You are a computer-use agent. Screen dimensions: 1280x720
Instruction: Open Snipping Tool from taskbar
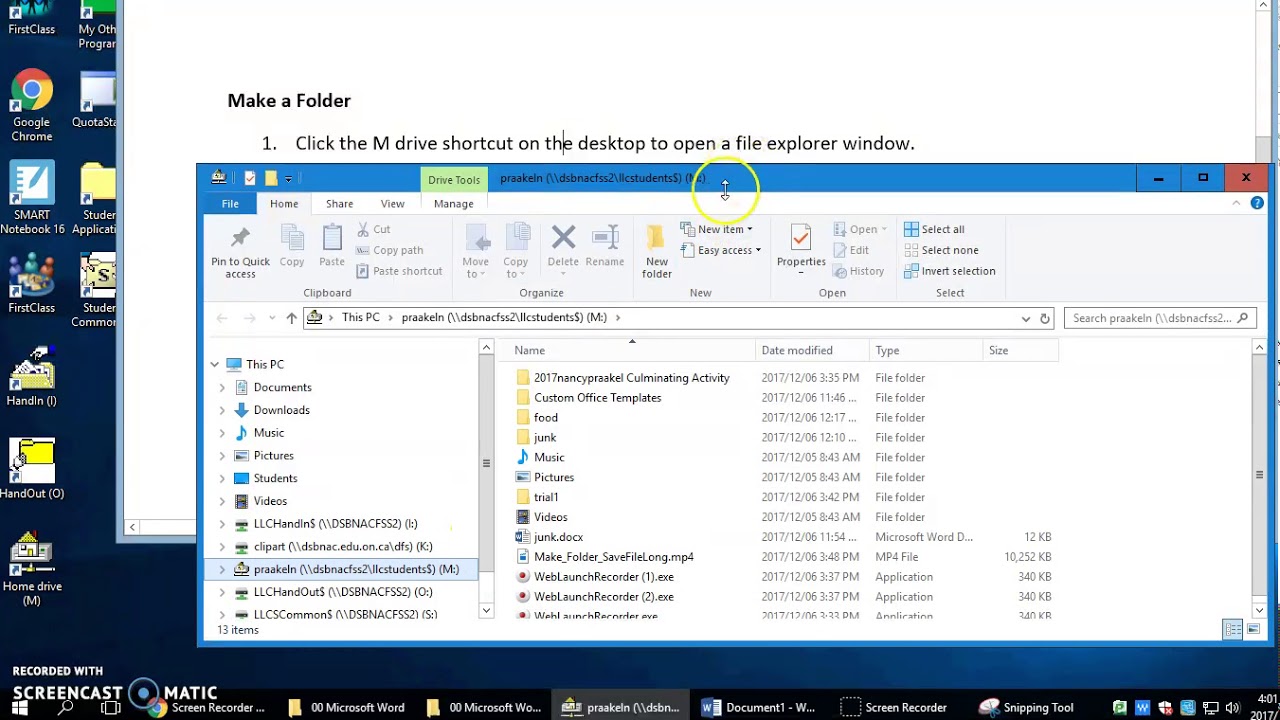pyautogui.click(x=1026, y=707)
